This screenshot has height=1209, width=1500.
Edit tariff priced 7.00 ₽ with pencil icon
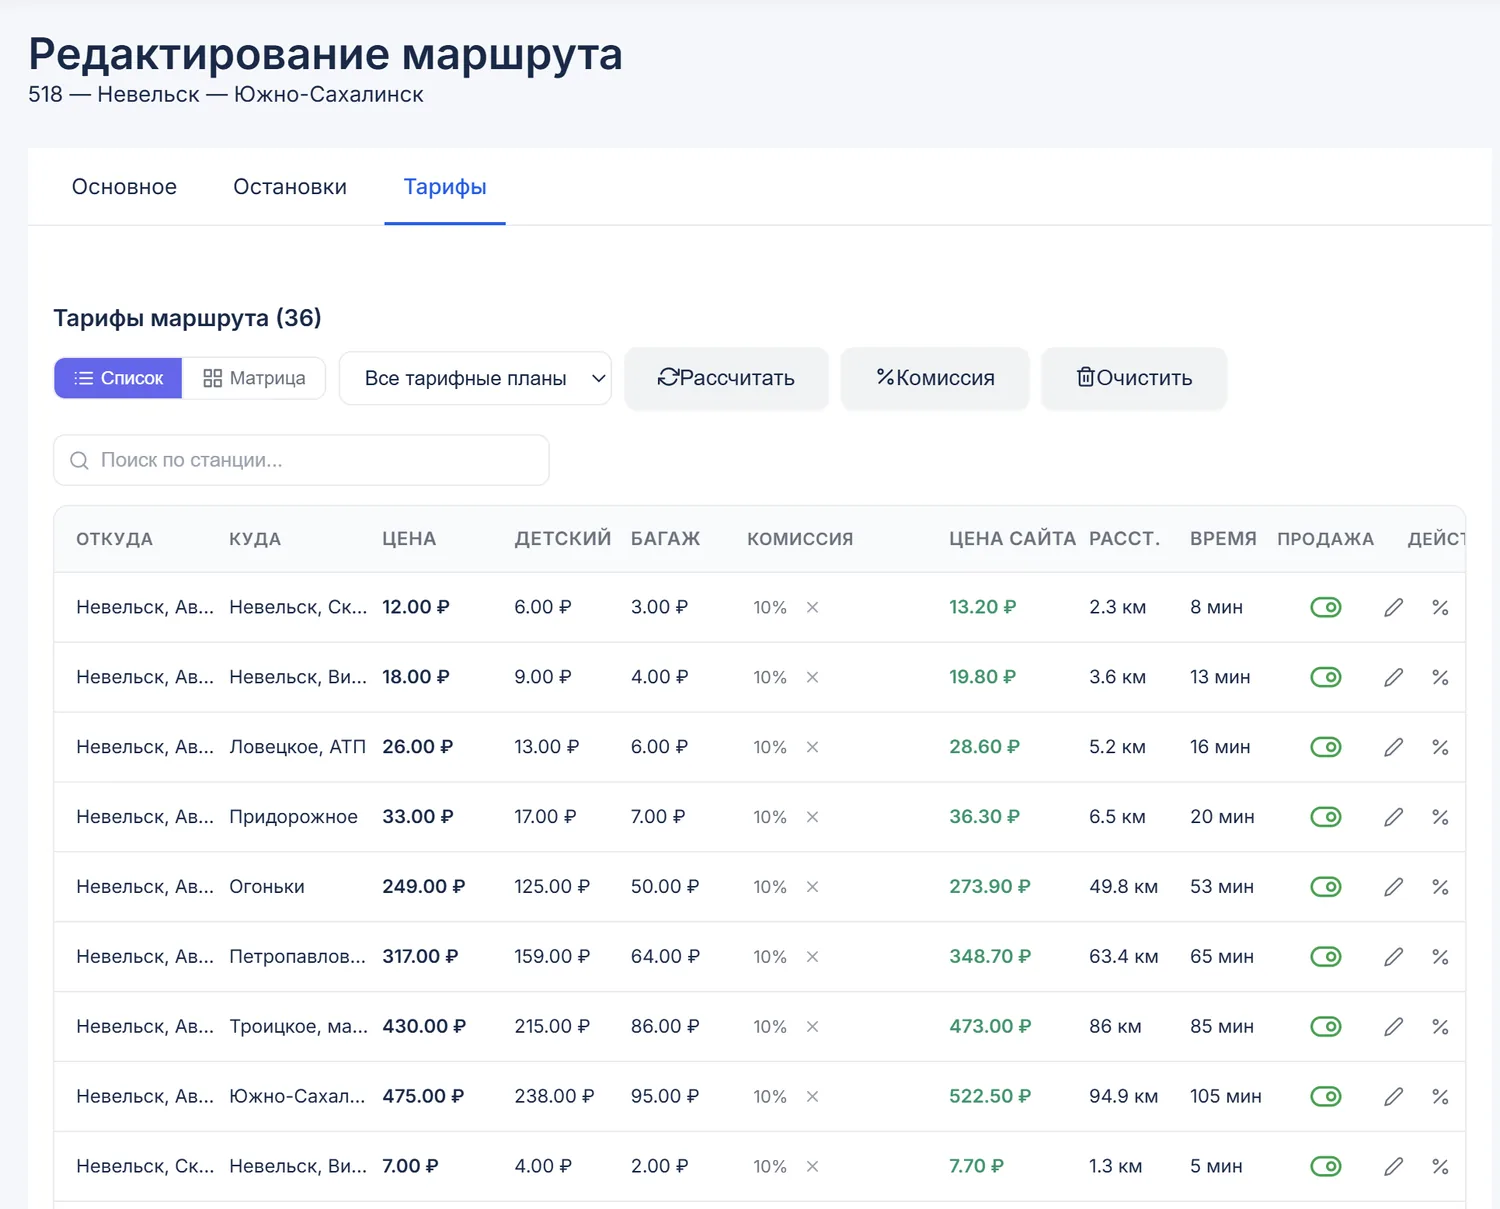click(1393, 1166)
